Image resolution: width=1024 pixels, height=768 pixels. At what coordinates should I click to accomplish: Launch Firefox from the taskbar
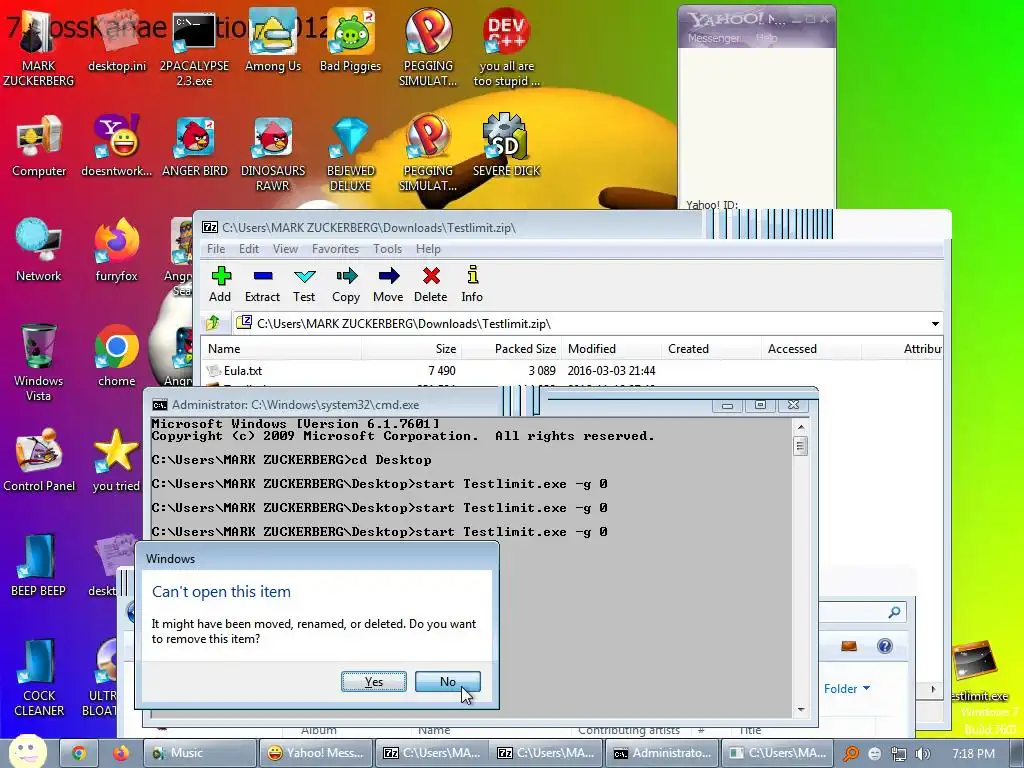tap(120, 753)
